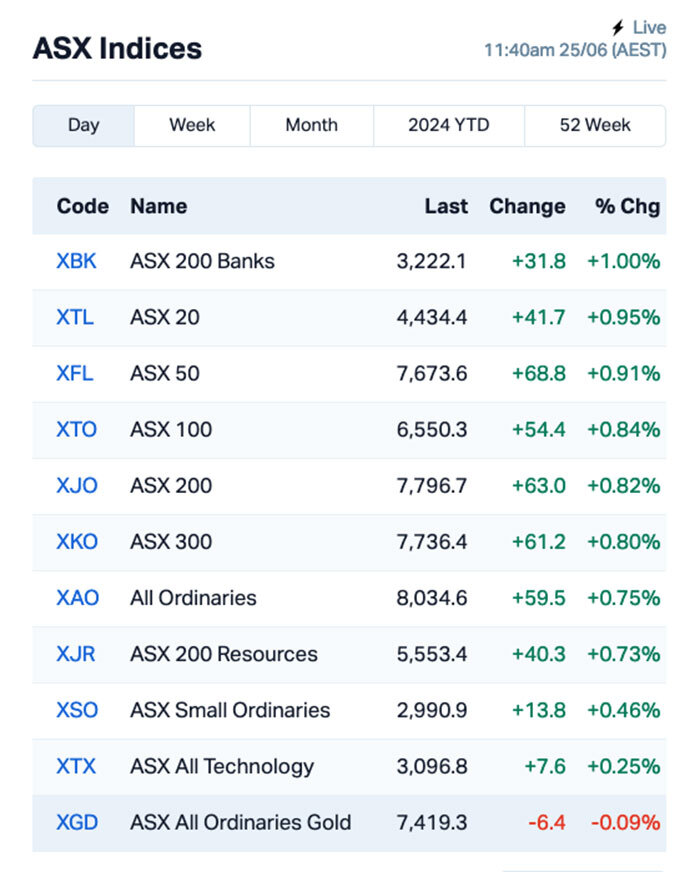The image size is (700, 872).
Task: Click the 7,673.6 last value
Action: click(431, 374)
